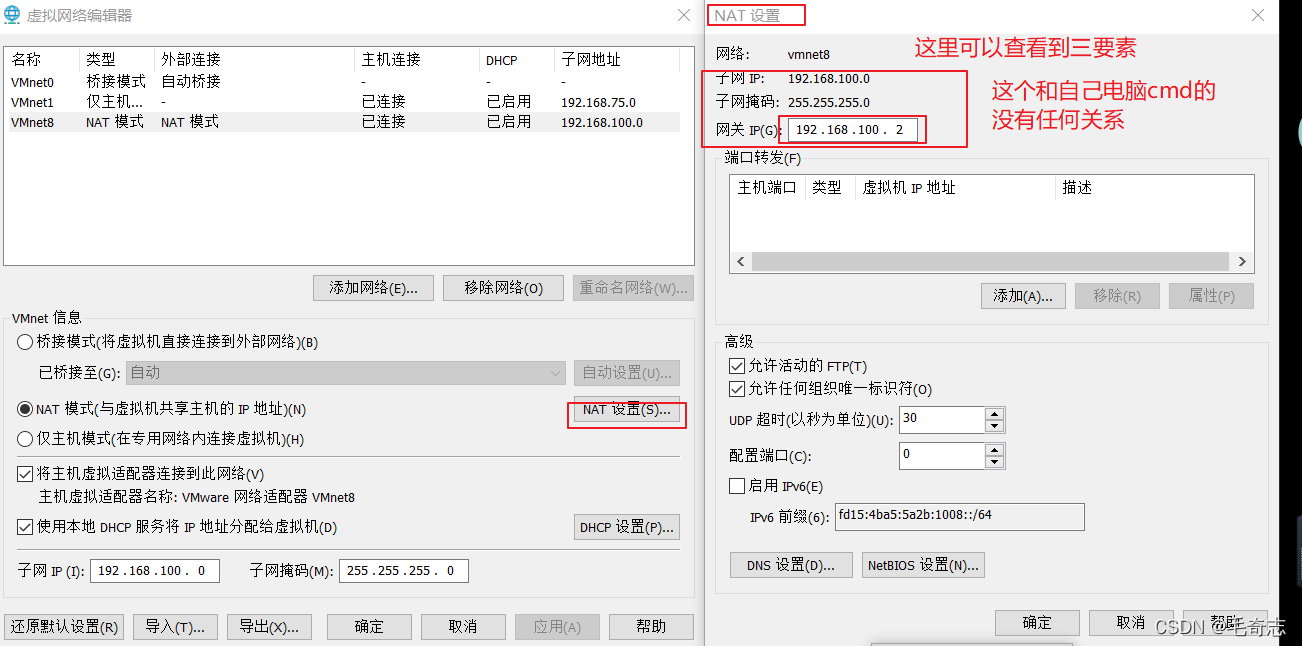Open the NAT 设置(S)... button

point(627,410)
